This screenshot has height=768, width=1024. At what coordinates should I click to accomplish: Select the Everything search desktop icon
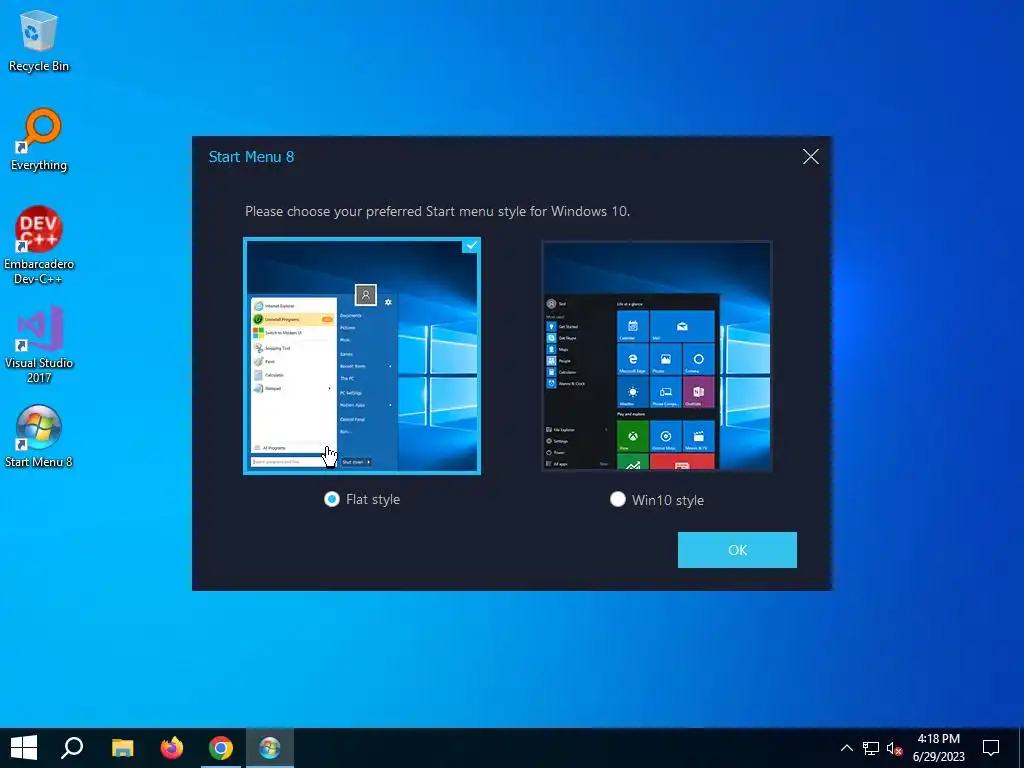coord(39,139)
